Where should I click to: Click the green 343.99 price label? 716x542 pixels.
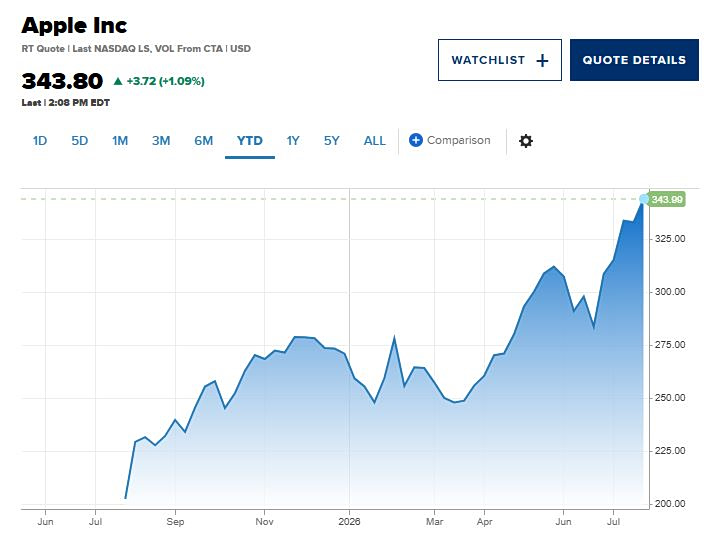pos(667,200)
